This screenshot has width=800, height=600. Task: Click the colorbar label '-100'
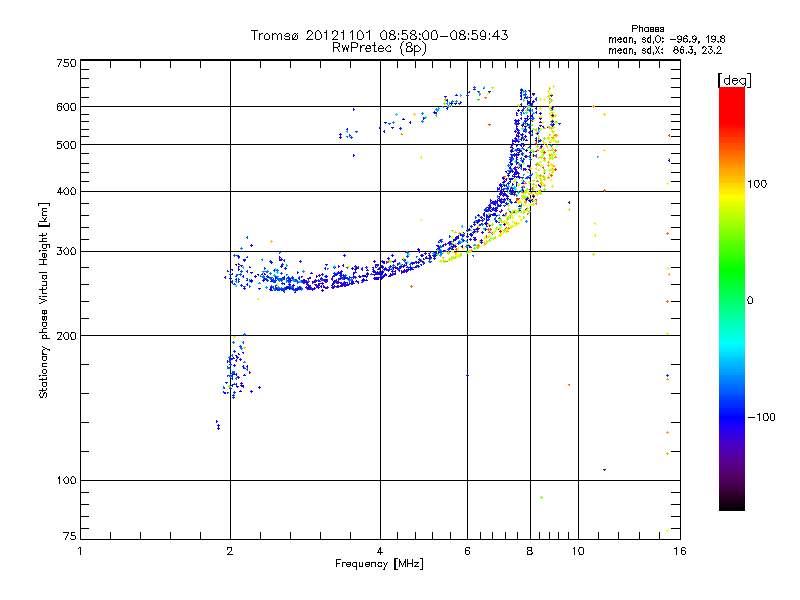(x=761, y=417)
